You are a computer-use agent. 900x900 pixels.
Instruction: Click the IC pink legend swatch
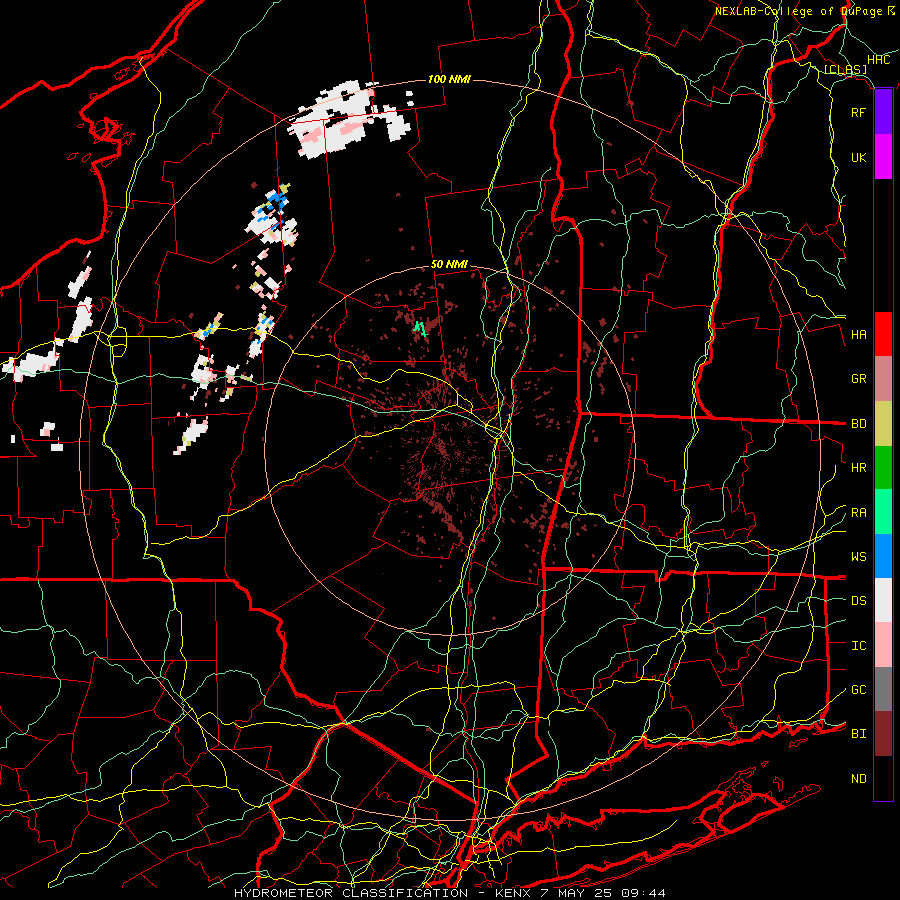883,645
